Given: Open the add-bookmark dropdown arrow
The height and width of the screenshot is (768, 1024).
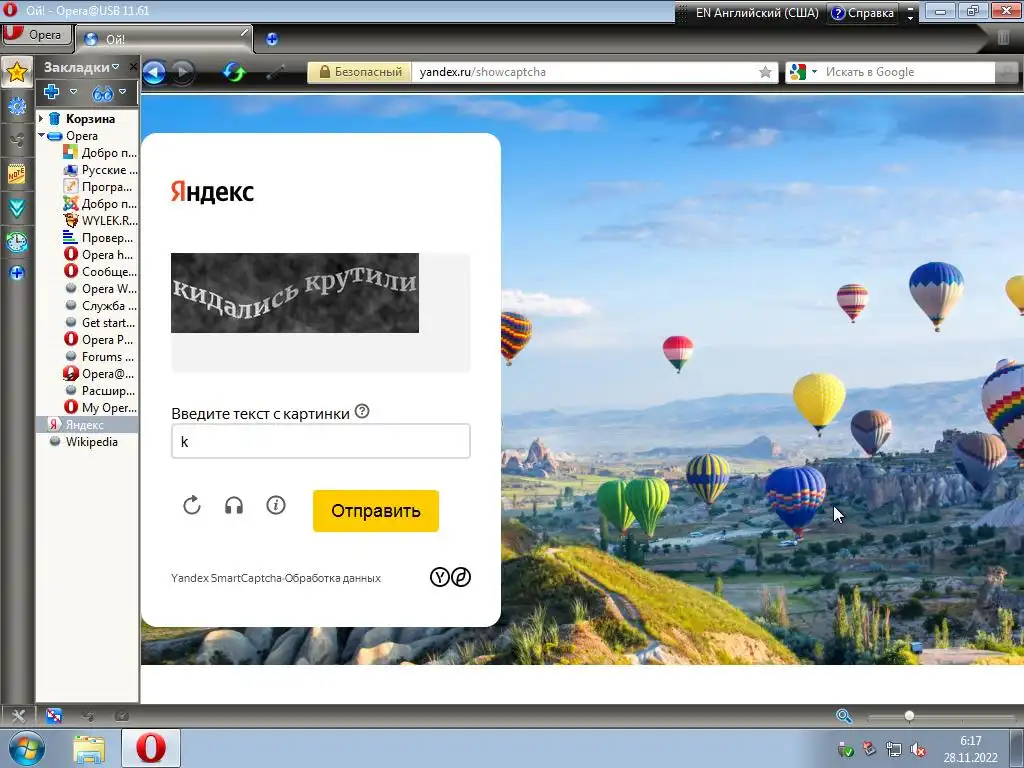Looking at the screenshot, I should tap(73, 91).
